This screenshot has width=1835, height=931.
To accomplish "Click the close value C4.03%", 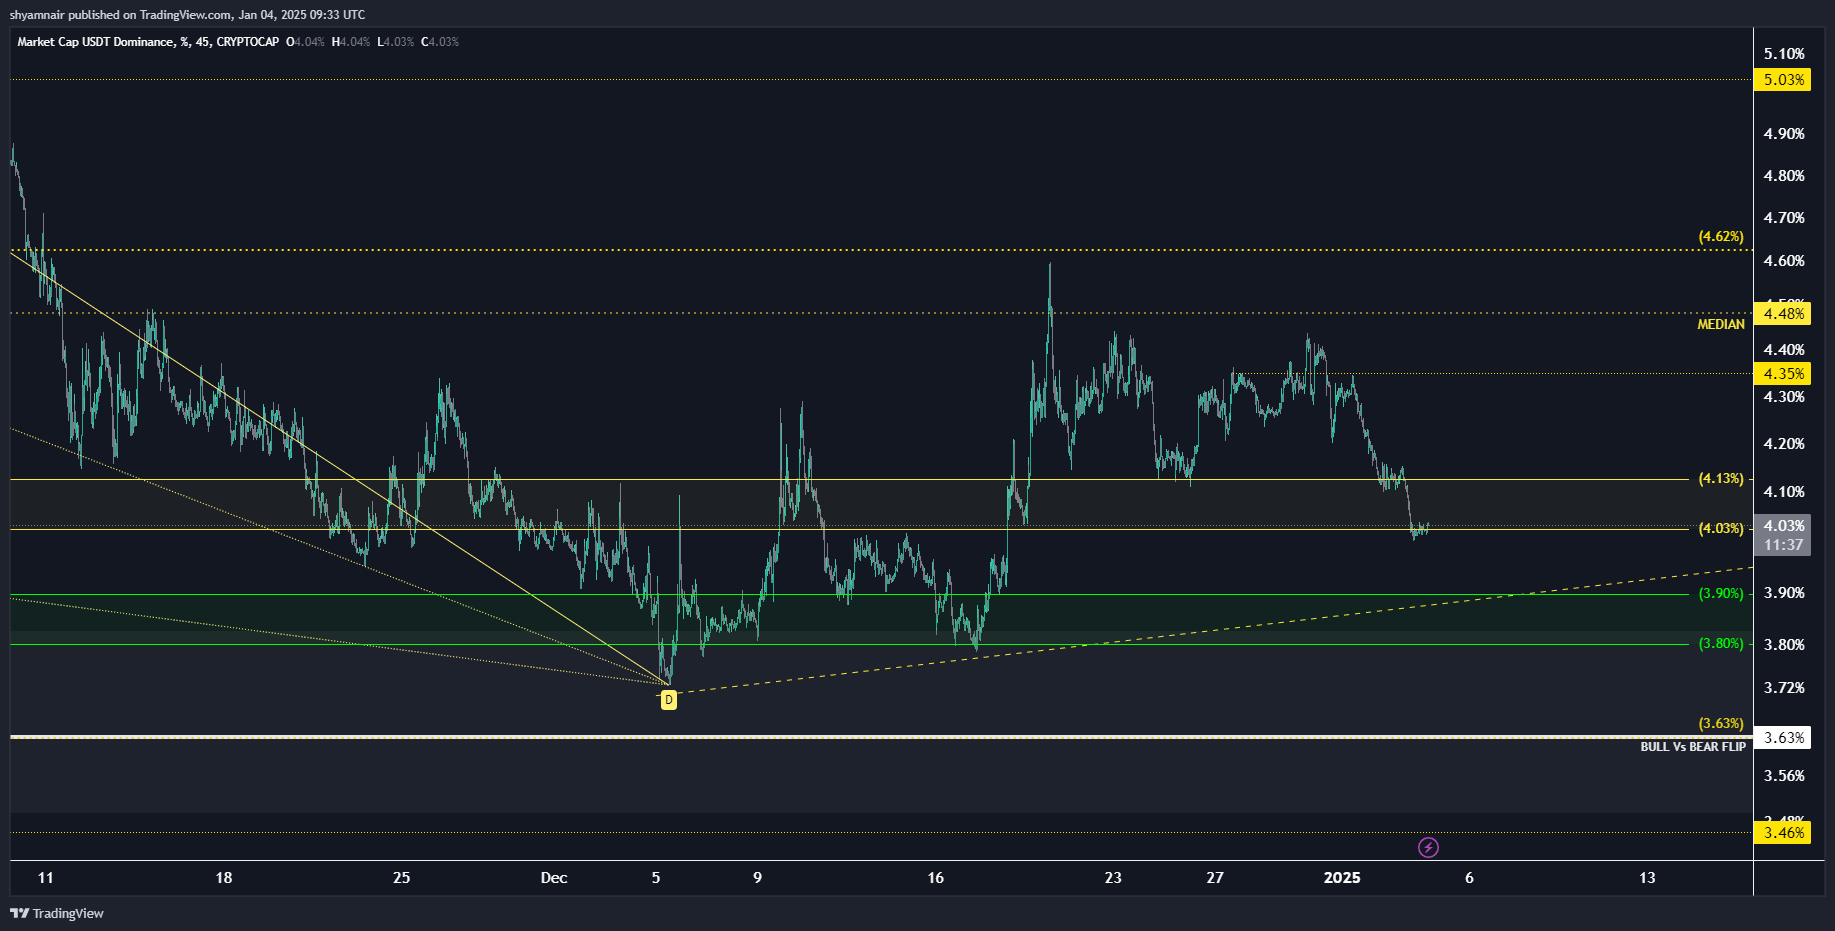I will (x=440, y=42).
